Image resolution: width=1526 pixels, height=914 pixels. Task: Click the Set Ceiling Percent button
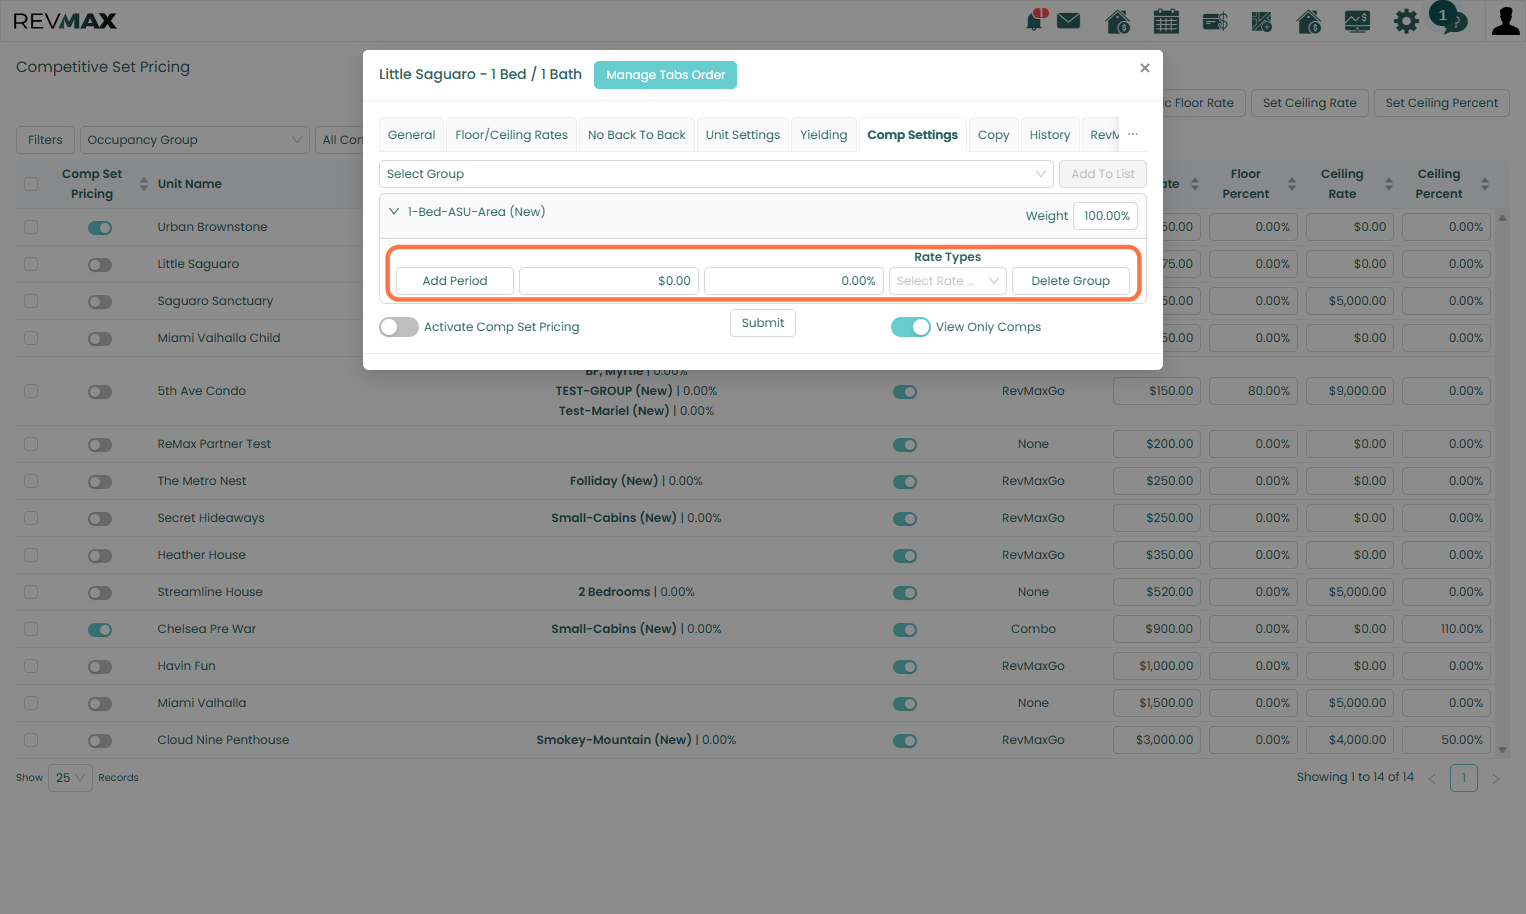click(1441, 103)
